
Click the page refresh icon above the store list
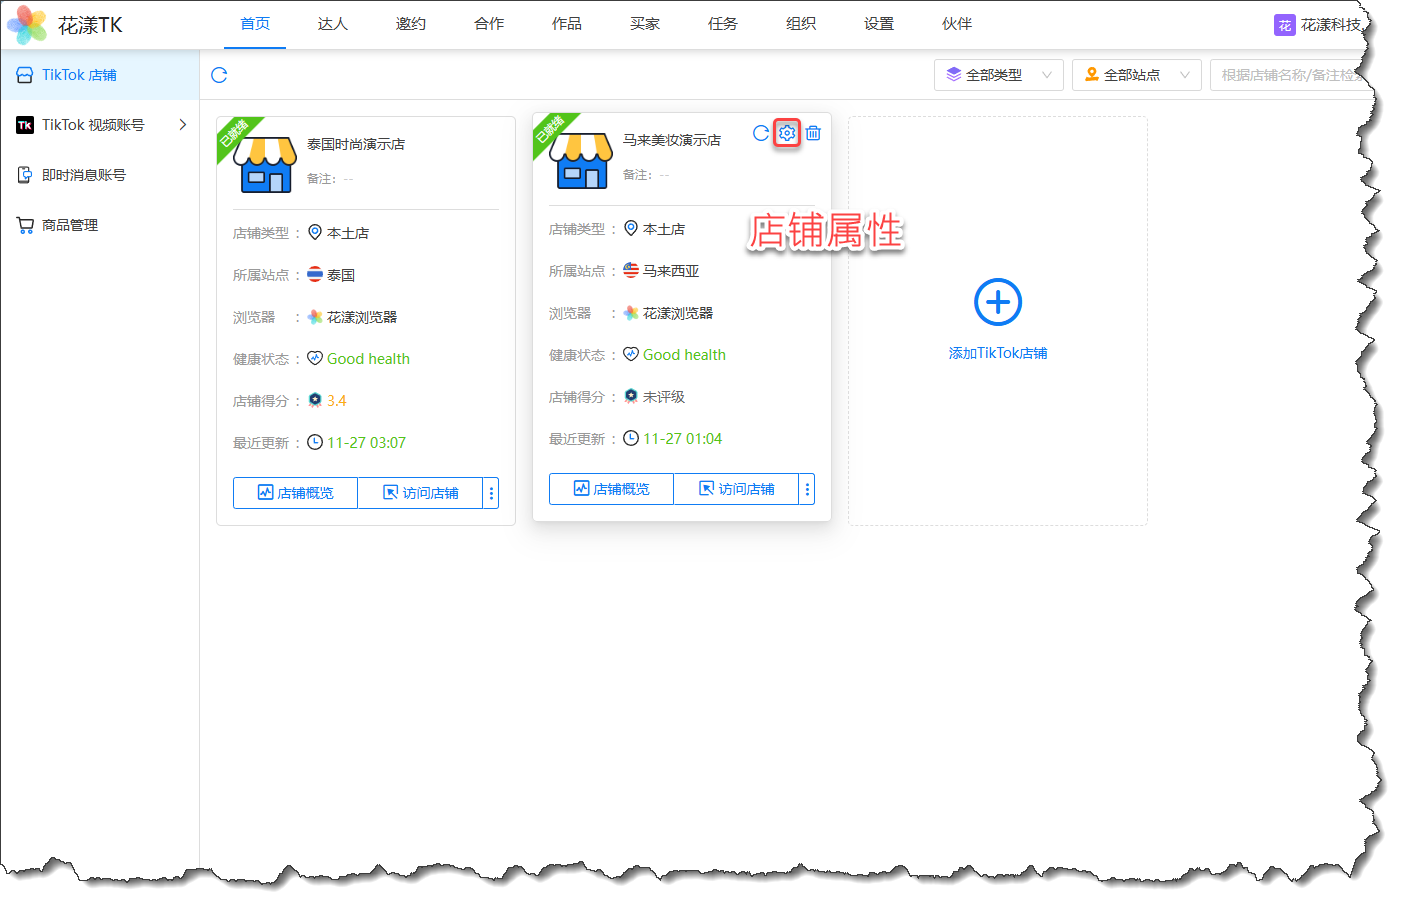(219, 75)
